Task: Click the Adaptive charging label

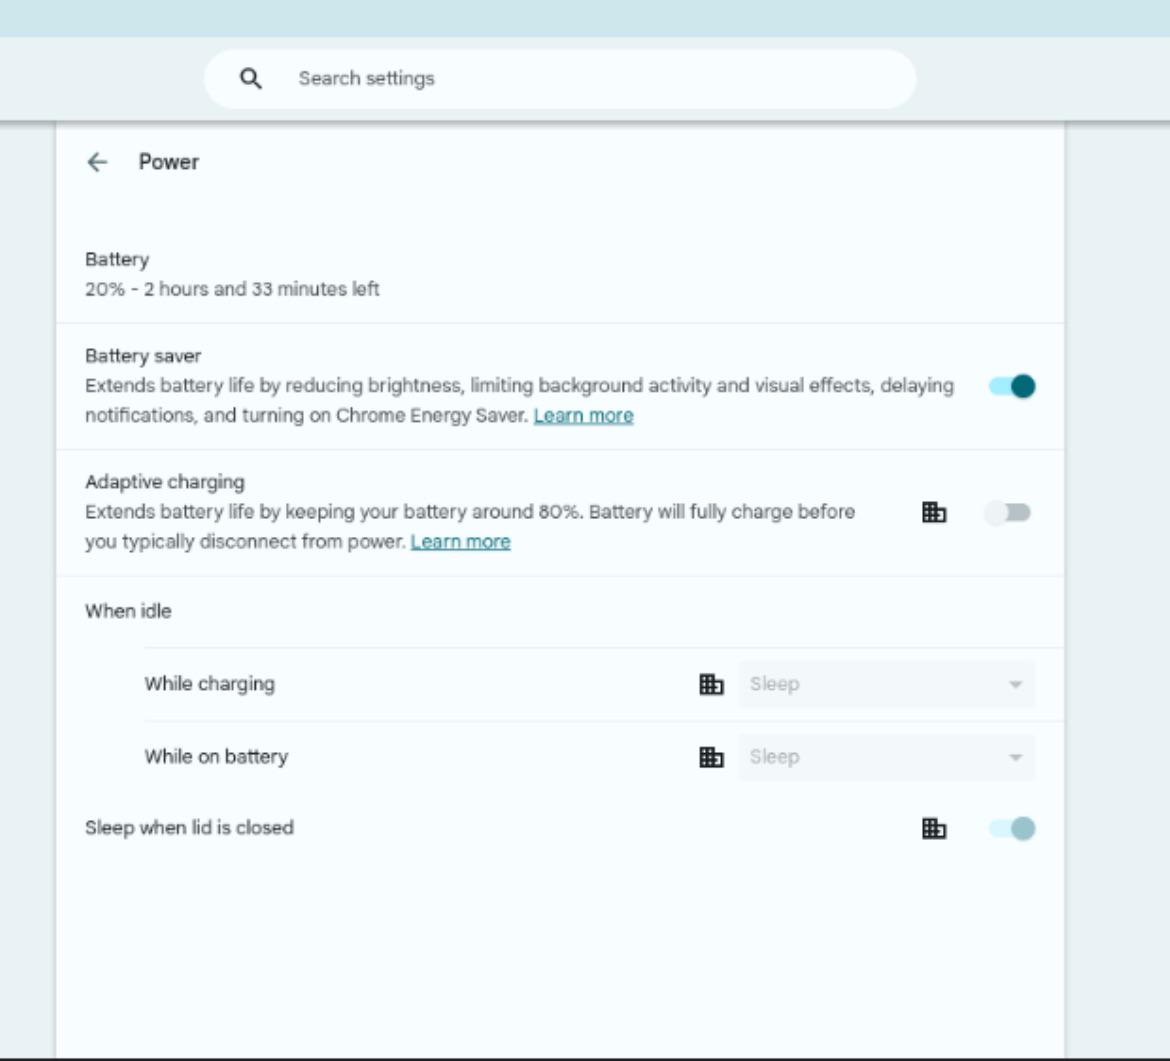Action: pos(165,482)
